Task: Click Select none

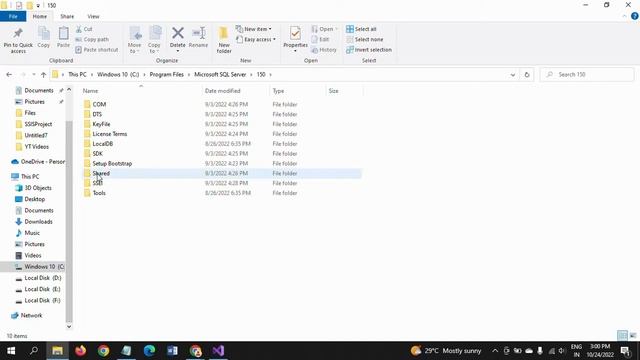Action: point(364,40)
